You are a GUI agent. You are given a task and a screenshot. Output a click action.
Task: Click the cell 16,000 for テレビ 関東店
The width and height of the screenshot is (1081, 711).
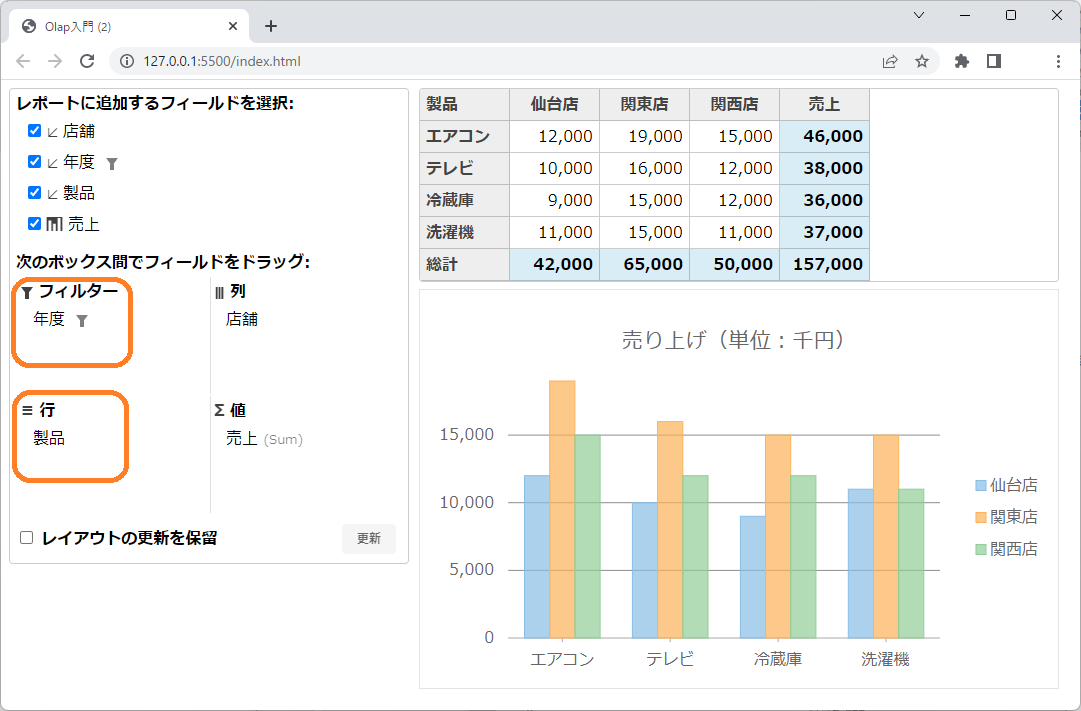point(645,168)
